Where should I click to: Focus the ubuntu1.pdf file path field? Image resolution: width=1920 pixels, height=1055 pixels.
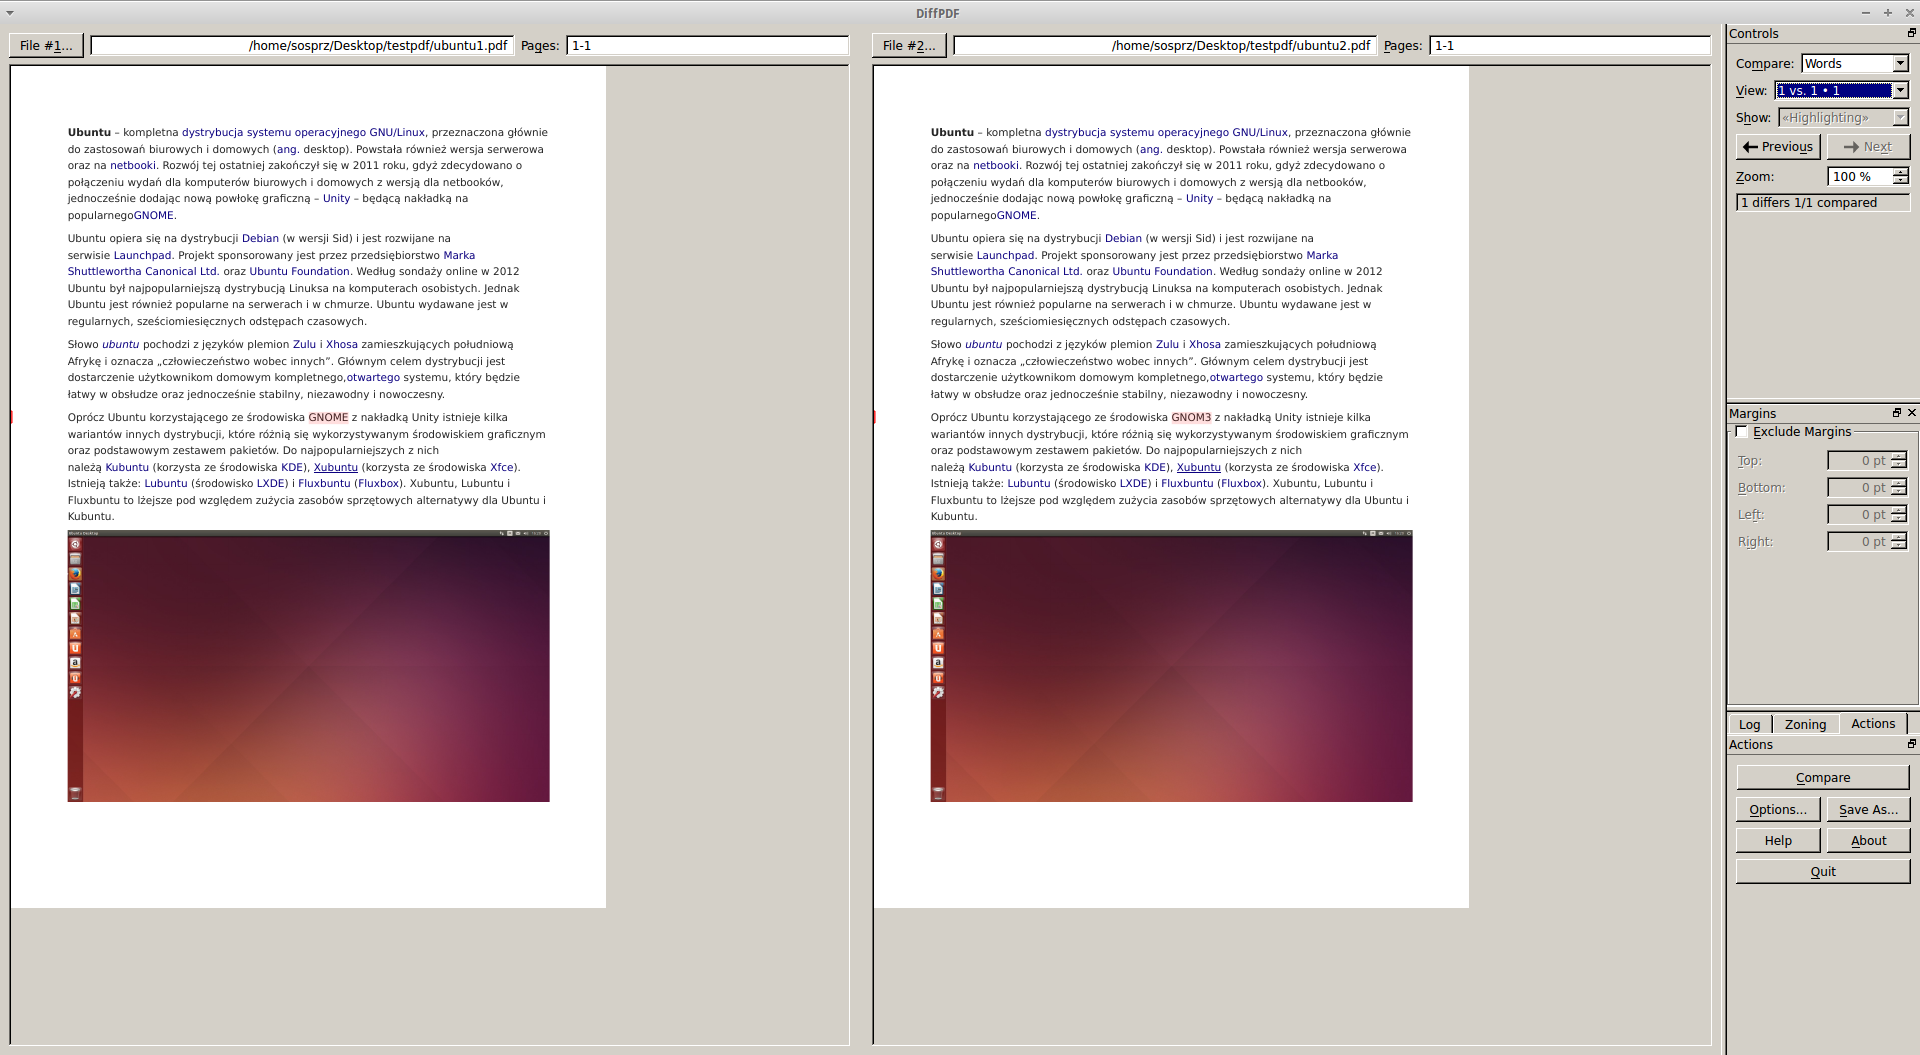point(302,46)
